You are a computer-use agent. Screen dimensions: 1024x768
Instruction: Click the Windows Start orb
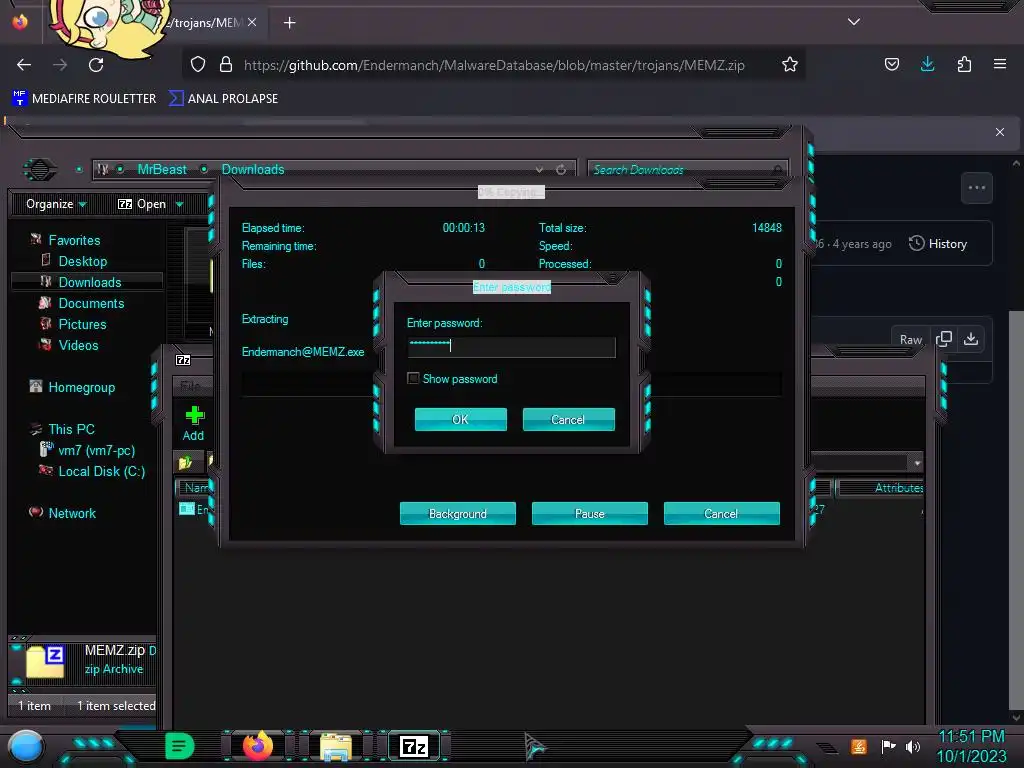coord(26,748)
